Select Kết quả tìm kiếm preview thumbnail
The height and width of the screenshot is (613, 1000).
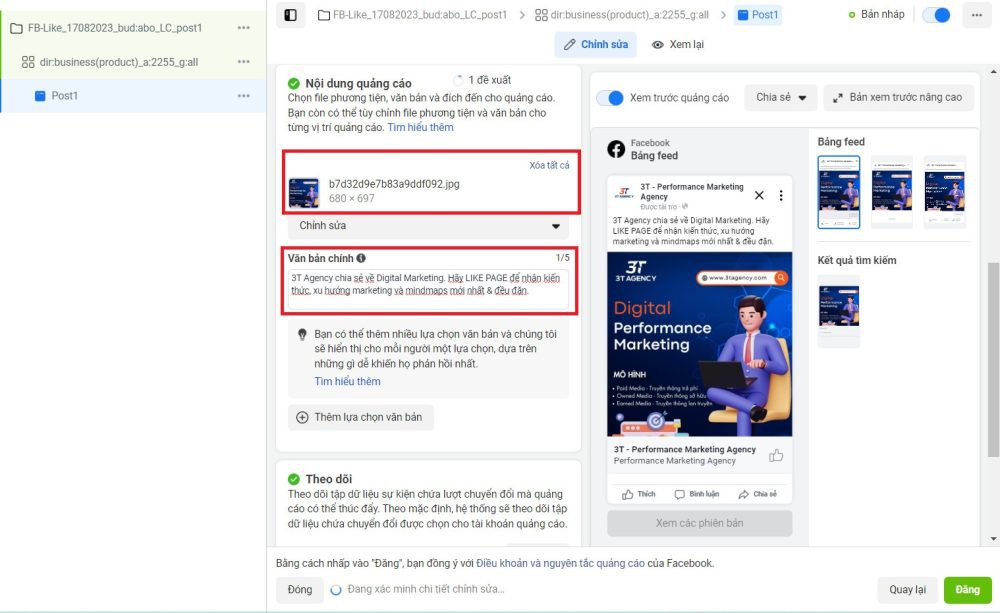pyautogui.click(x=839, y=311)
